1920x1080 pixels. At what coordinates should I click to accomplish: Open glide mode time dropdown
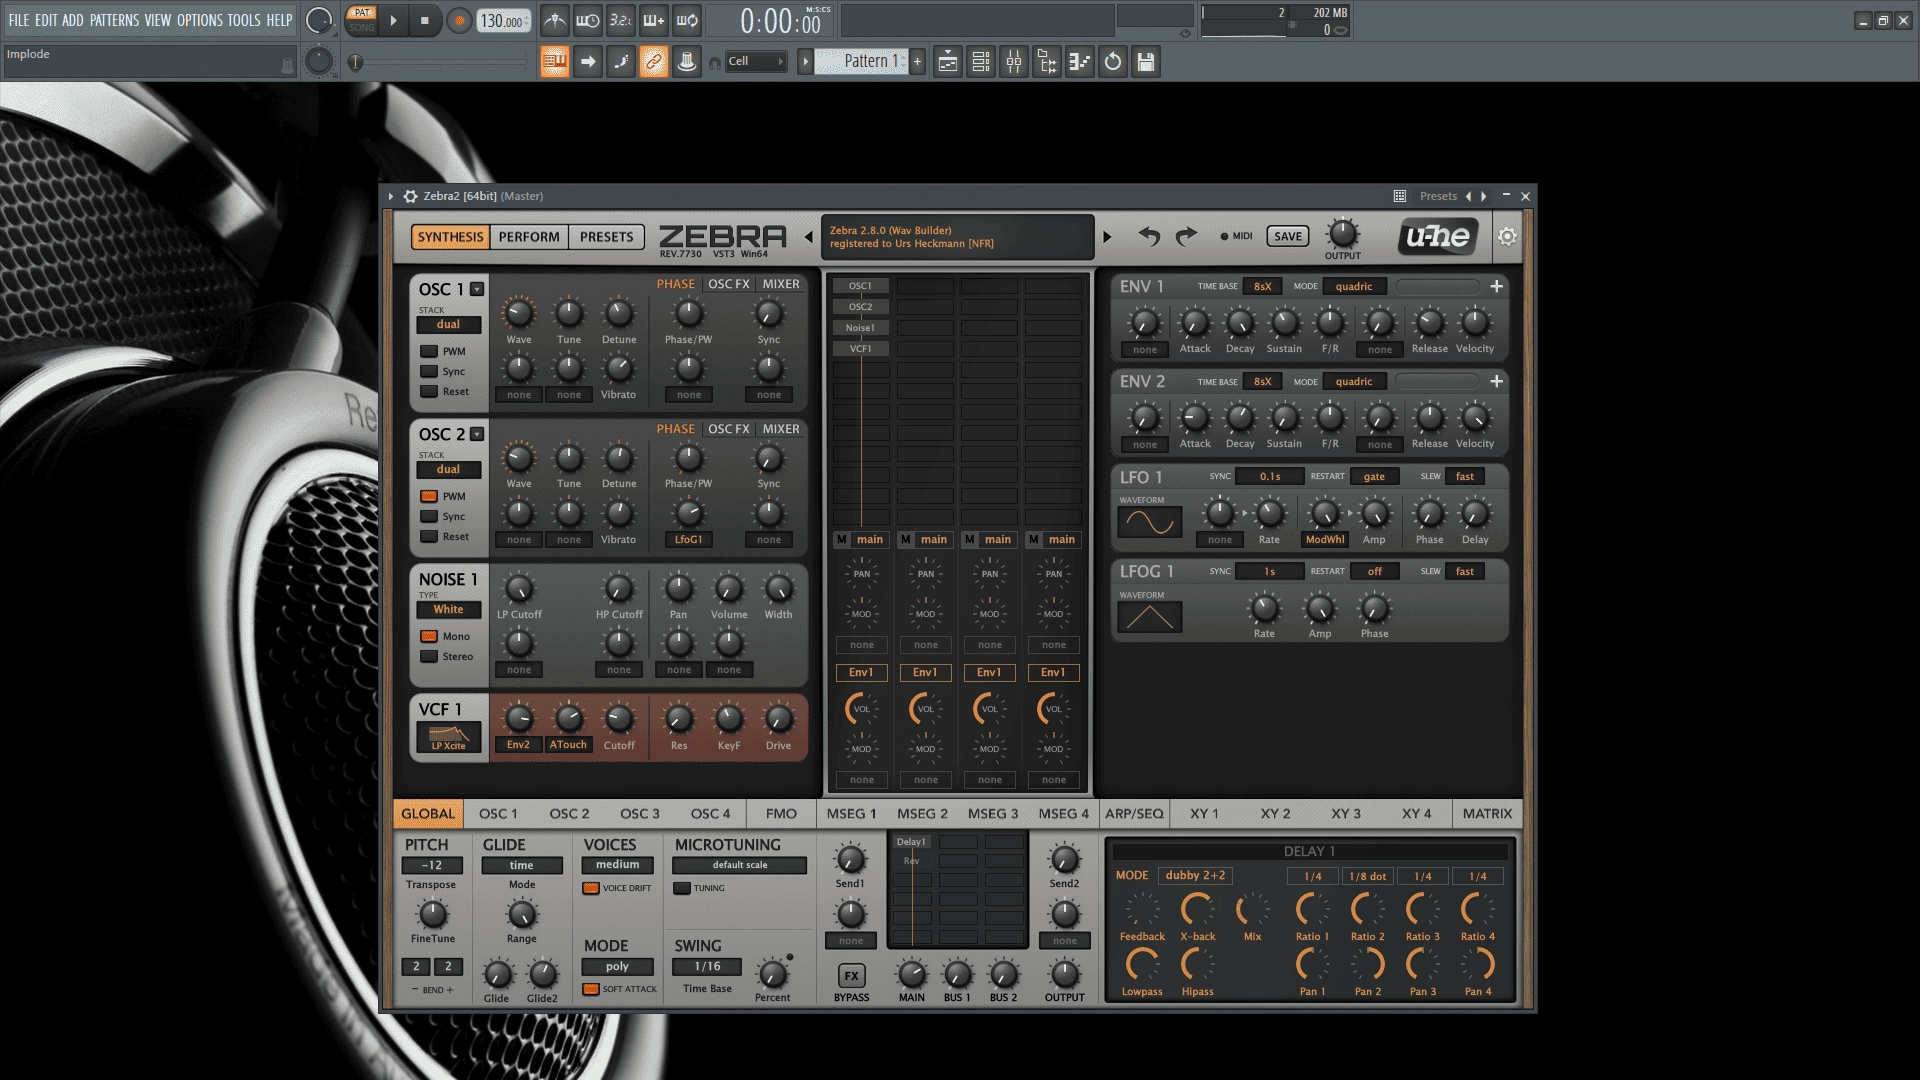(x=522, y=866)
